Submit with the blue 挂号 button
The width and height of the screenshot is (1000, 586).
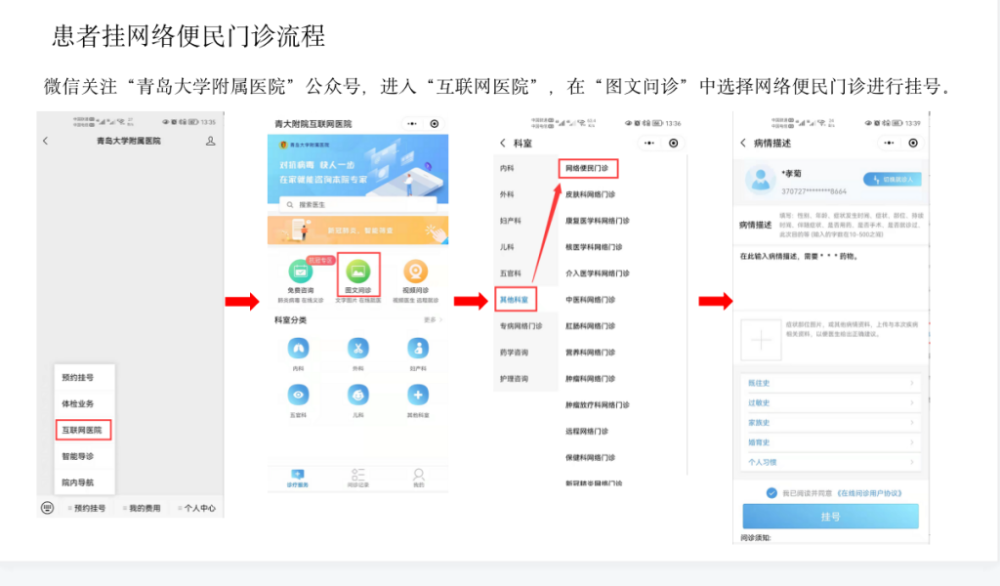[830, 516]
